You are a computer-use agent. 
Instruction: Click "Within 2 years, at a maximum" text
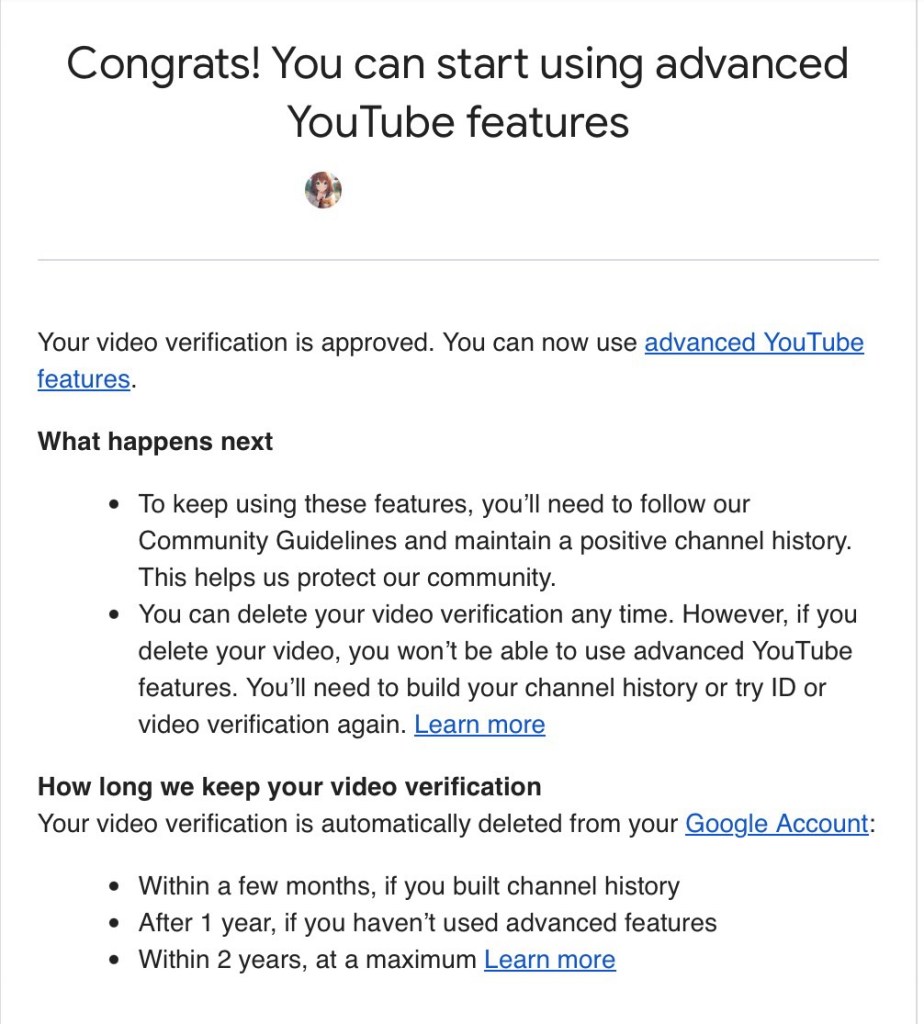tap(307, 960)
